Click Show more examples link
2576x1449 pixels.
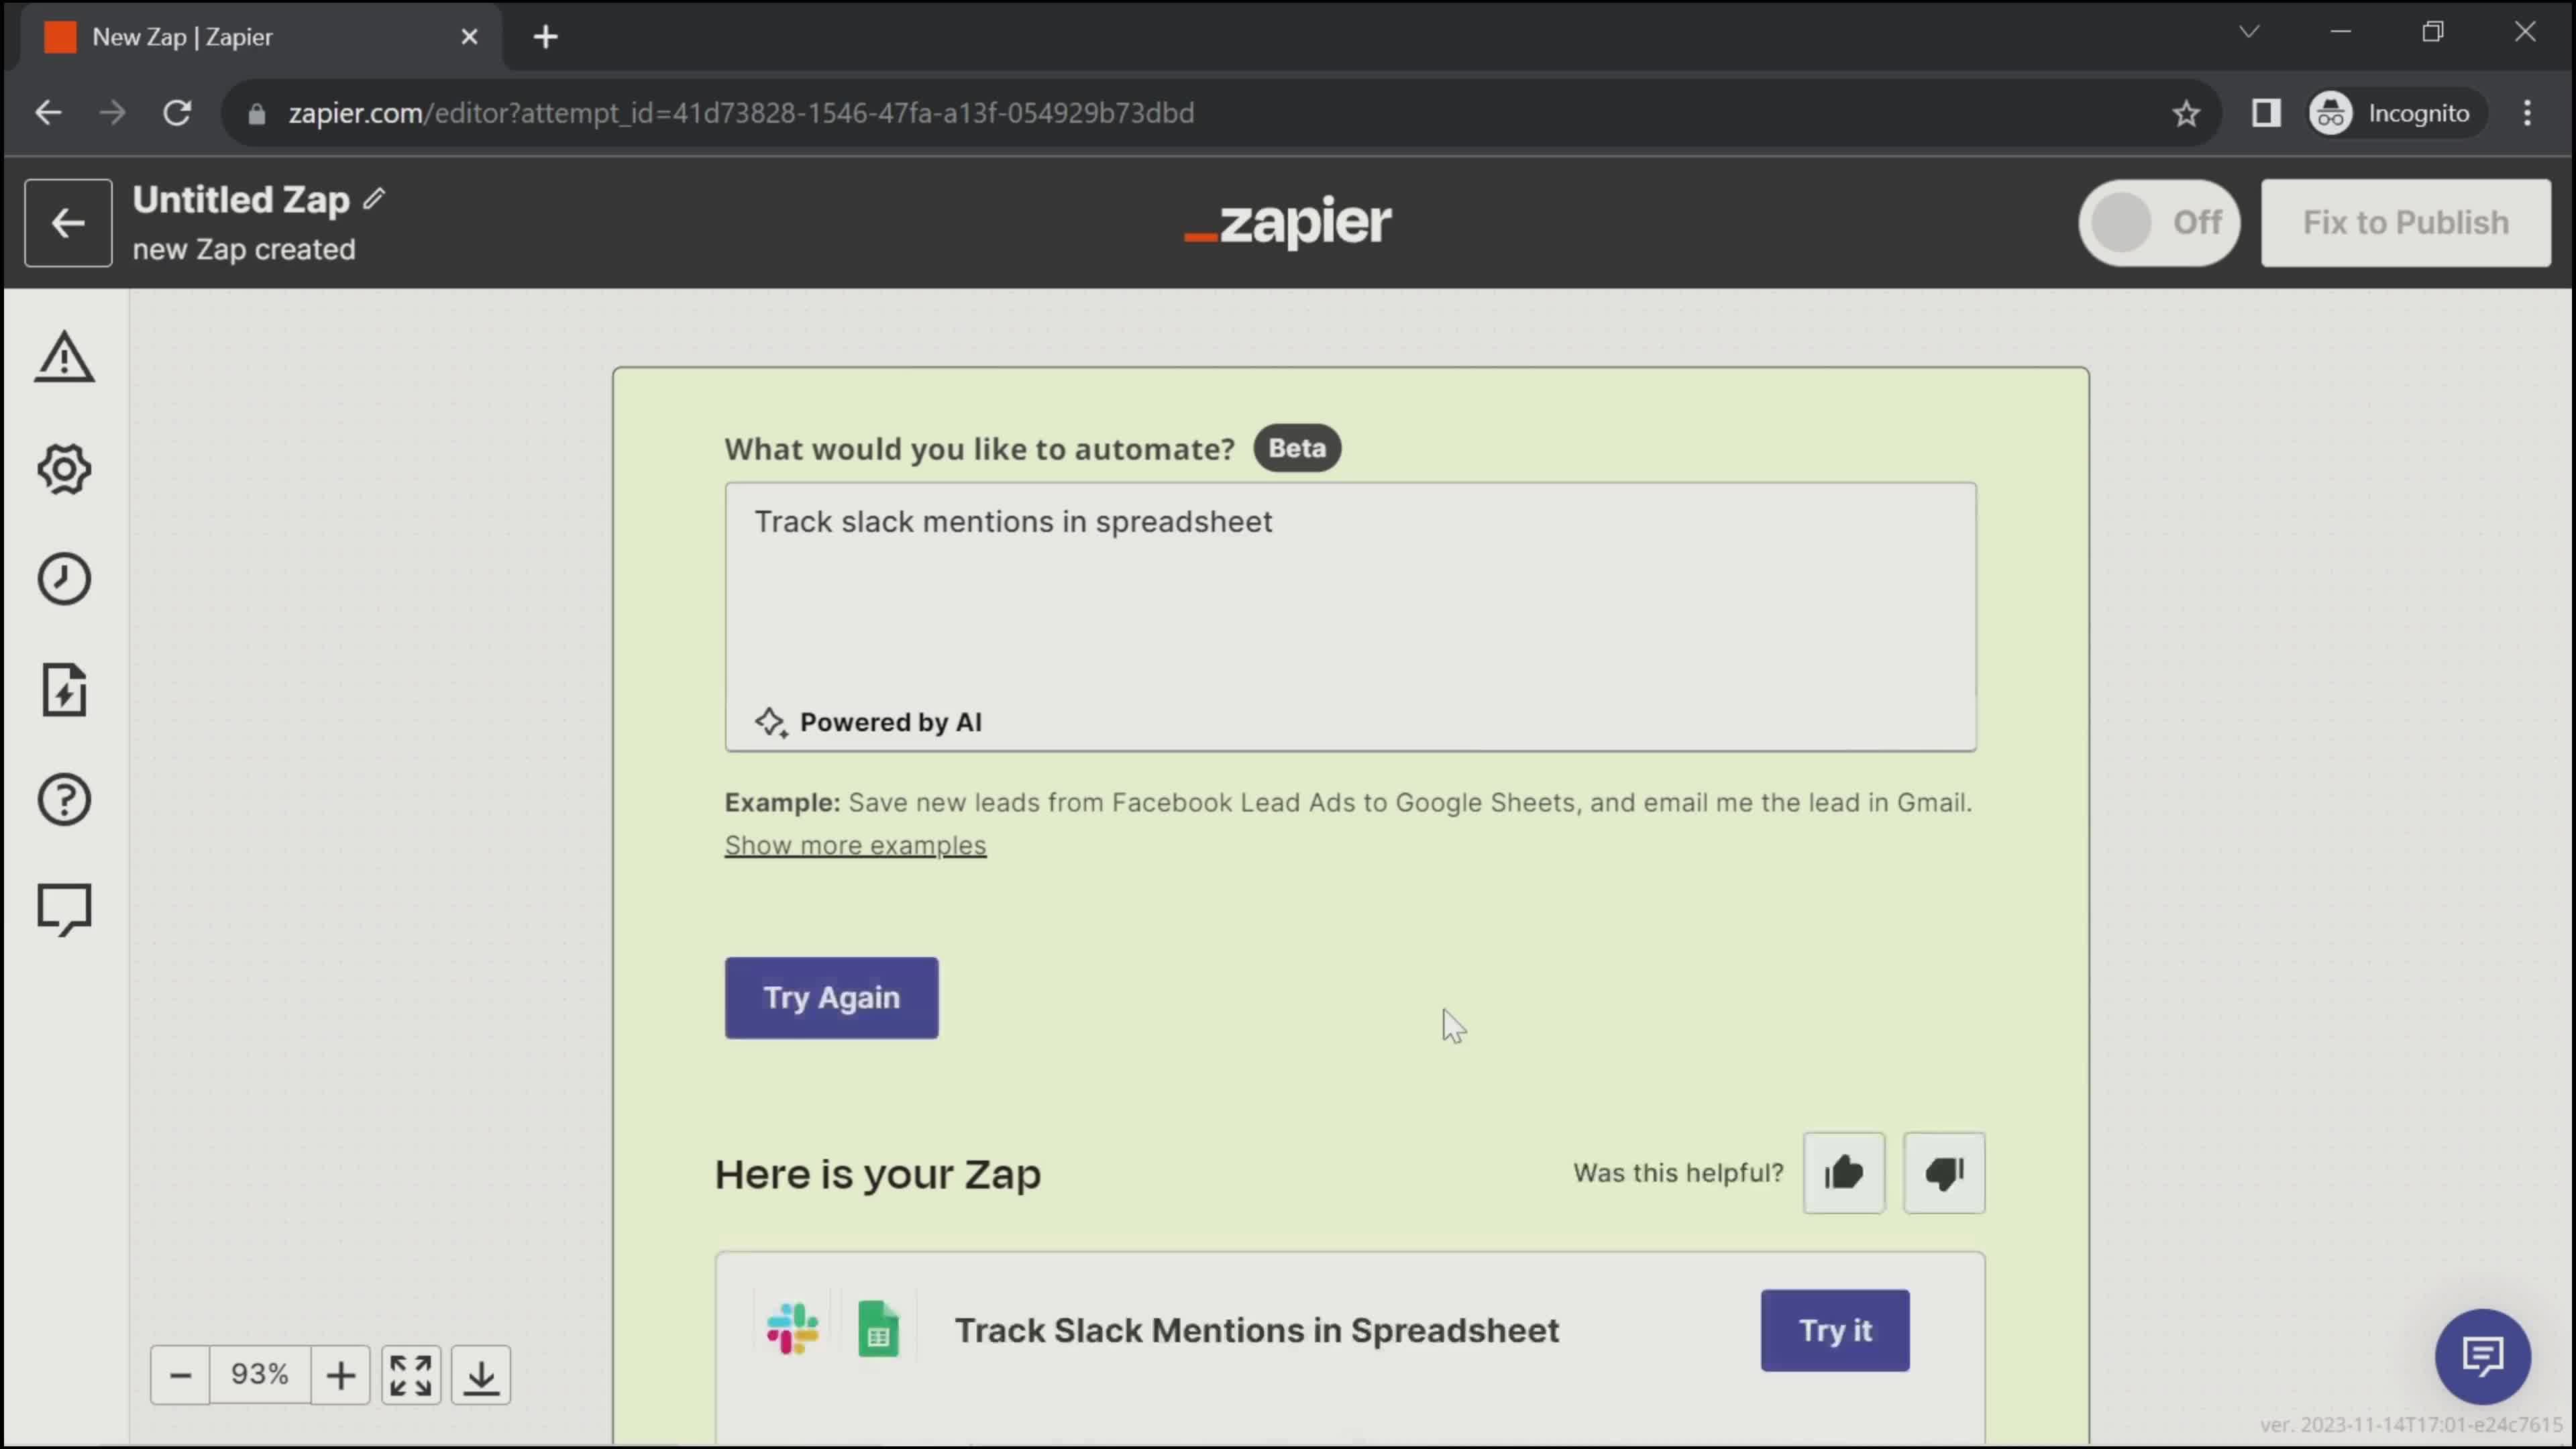(x=855, y=844)
